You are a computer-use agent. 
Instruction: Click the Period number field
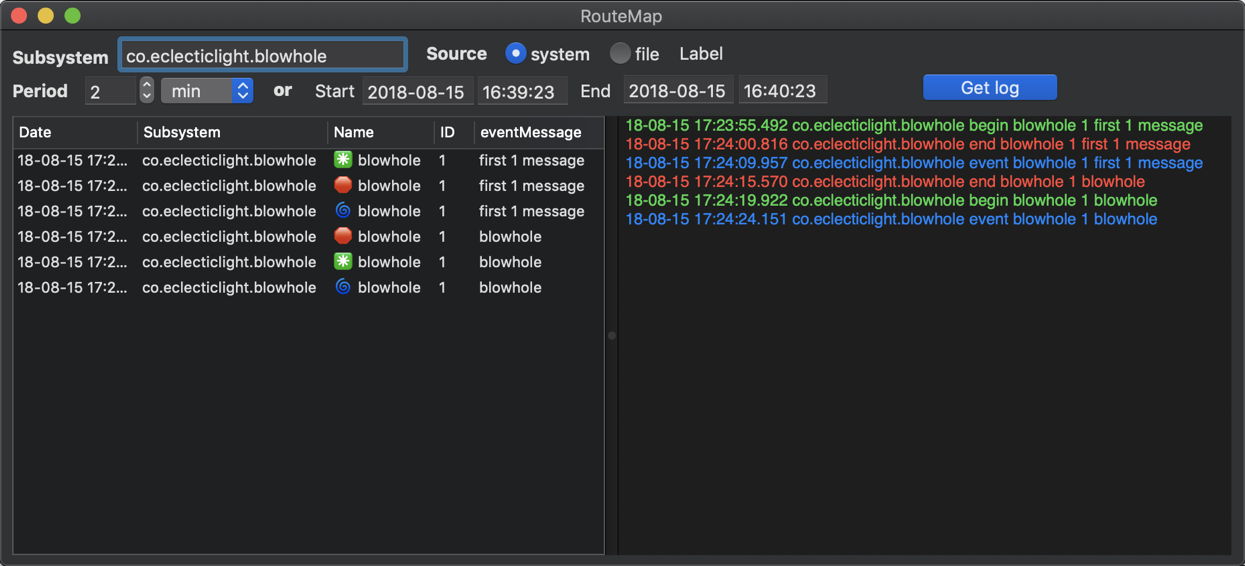pyautogui.click(x=110, y=91)
